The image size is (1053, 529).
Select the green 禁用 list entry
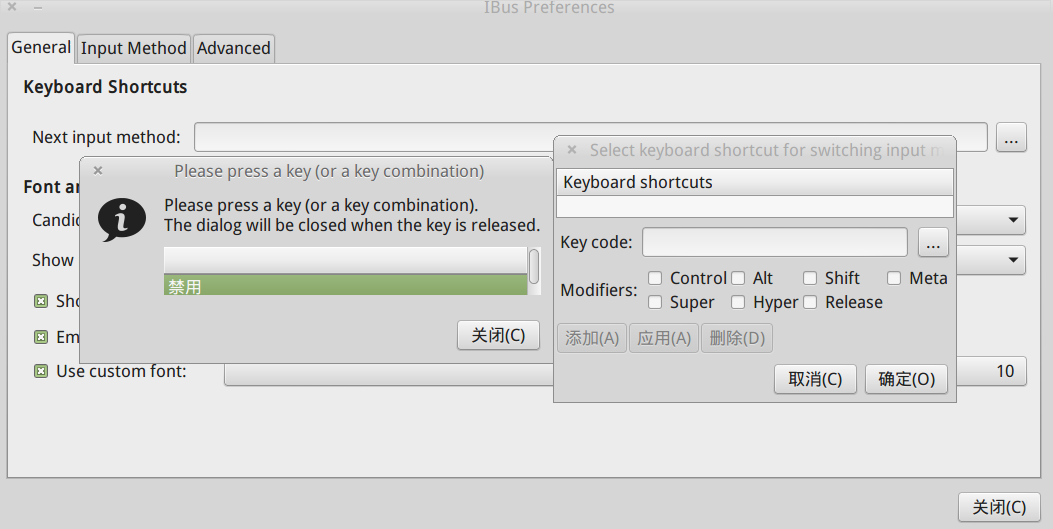pyautogui.click(x=345, y=285)
